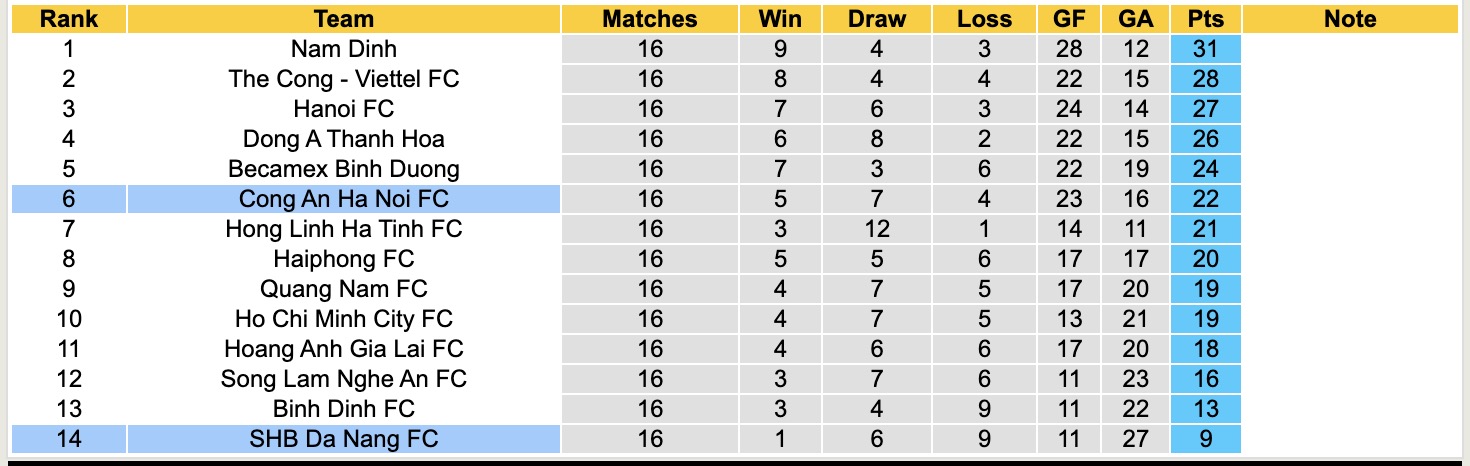
Task: Click the Team column header
Action: (344, 19)
